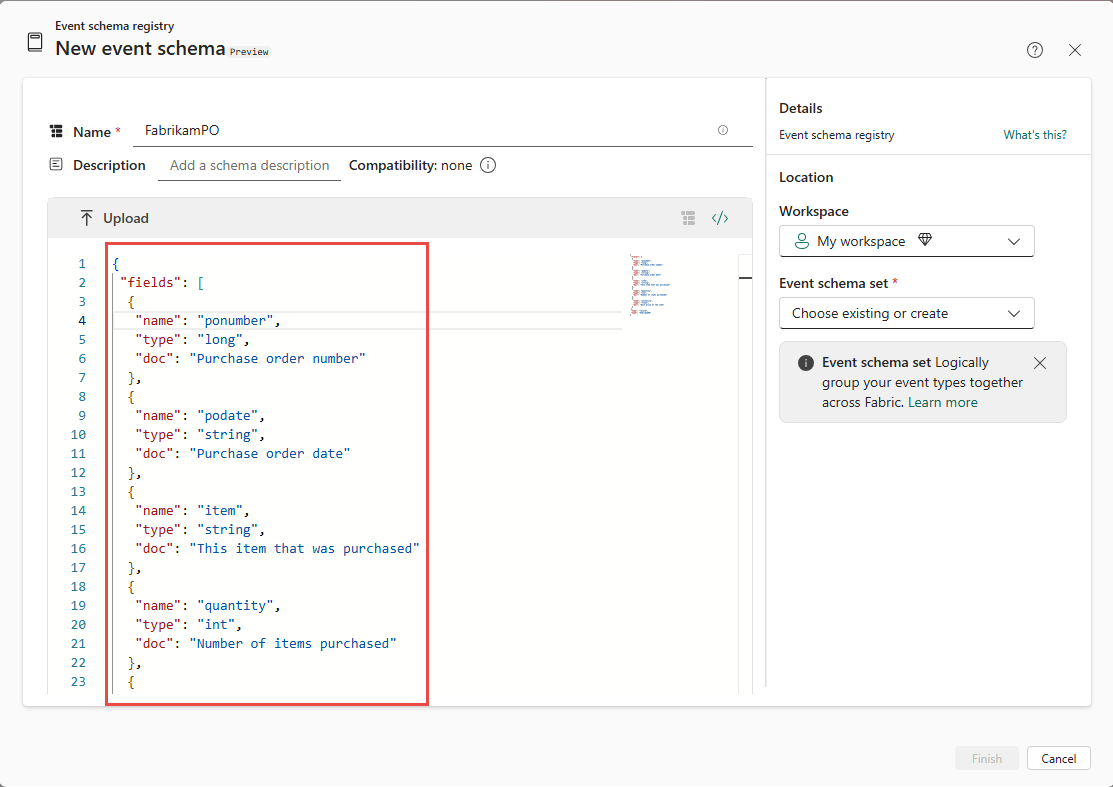Switch to code view of the schema

pyautogui.click(x=720, y=217)
